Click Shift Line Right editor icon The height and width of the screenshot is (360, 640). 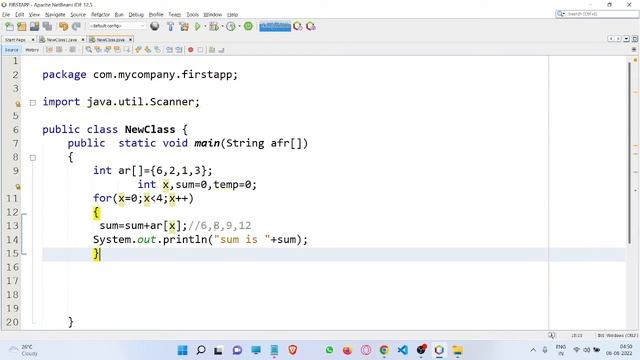click(x=179, y=50)
